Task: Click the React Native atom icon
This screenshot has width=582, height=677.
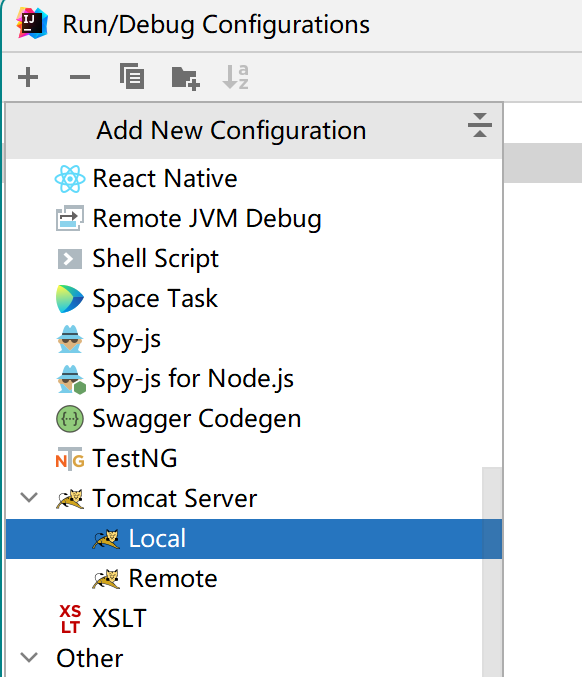Action: (x=70, y=179)
